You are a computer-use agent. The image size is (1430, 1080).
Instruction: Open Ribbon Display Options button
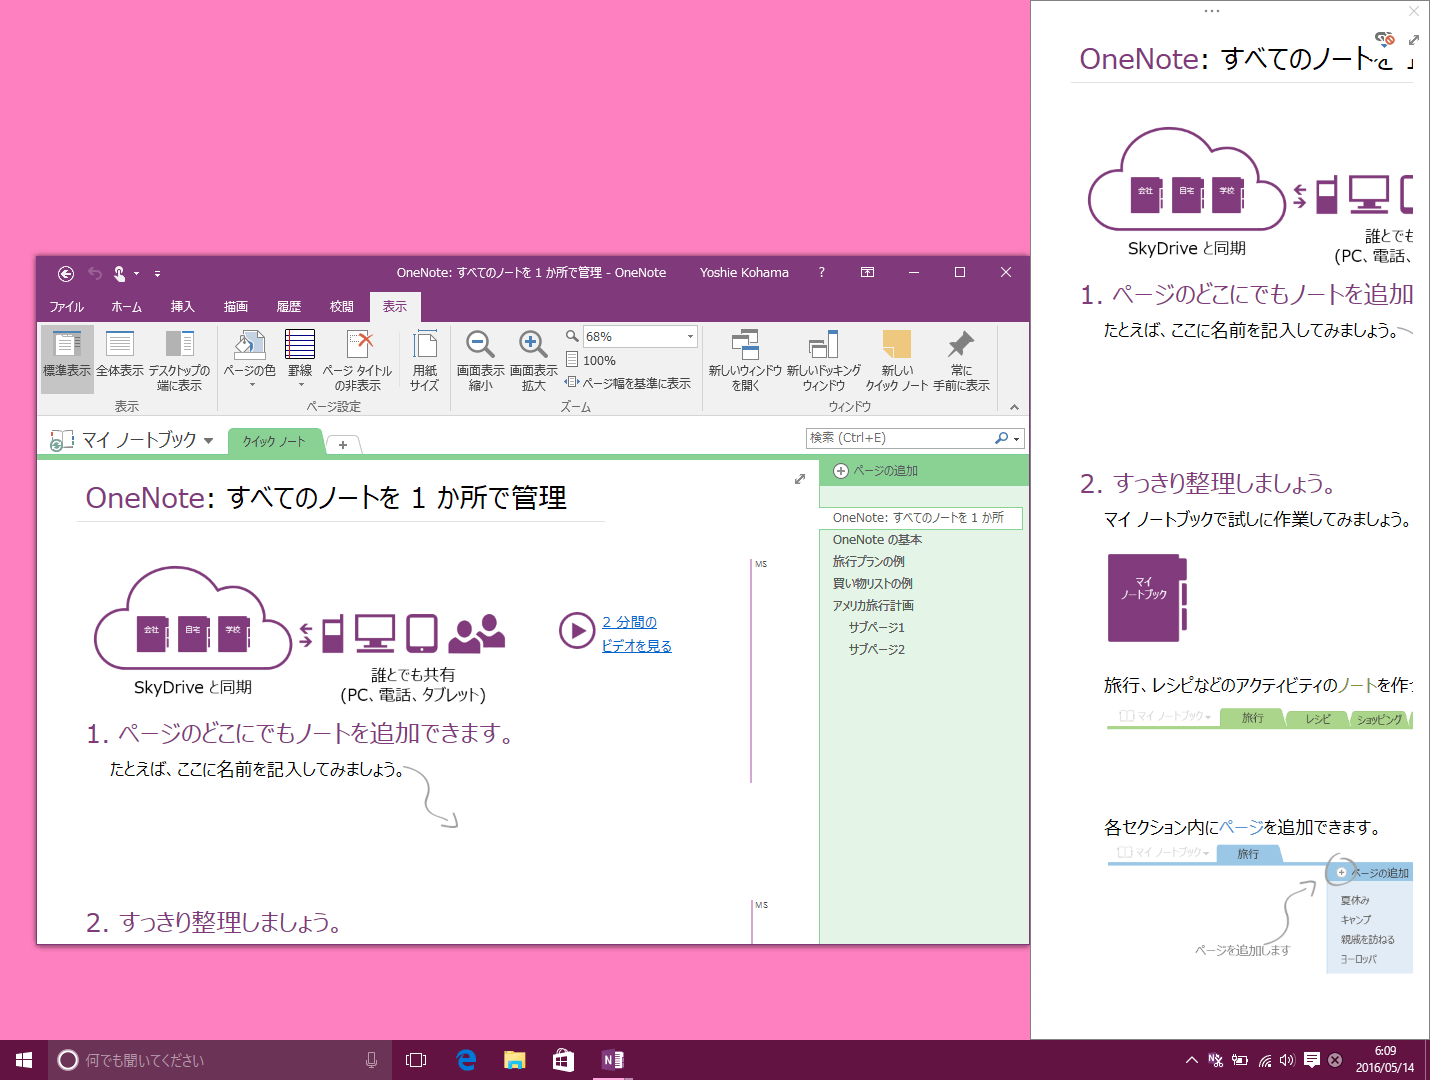[x=867, y=272]
